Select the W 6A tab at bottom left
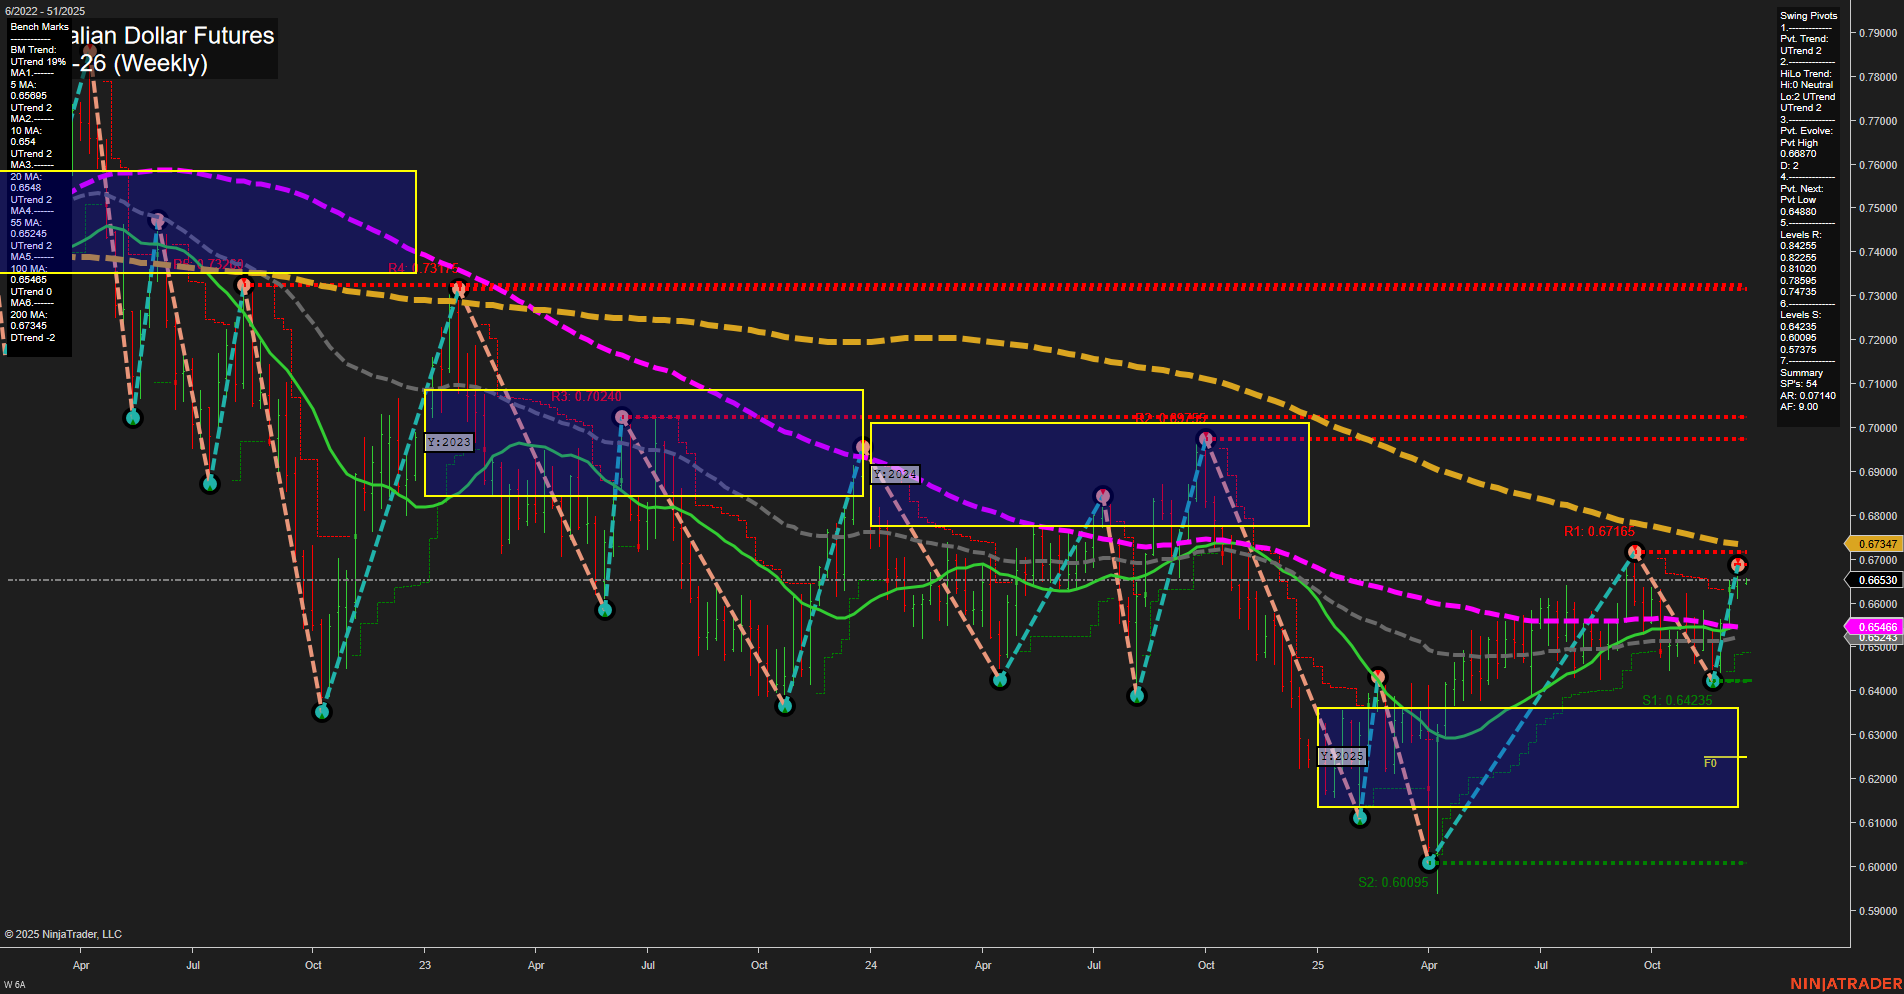 coord(14,985)
